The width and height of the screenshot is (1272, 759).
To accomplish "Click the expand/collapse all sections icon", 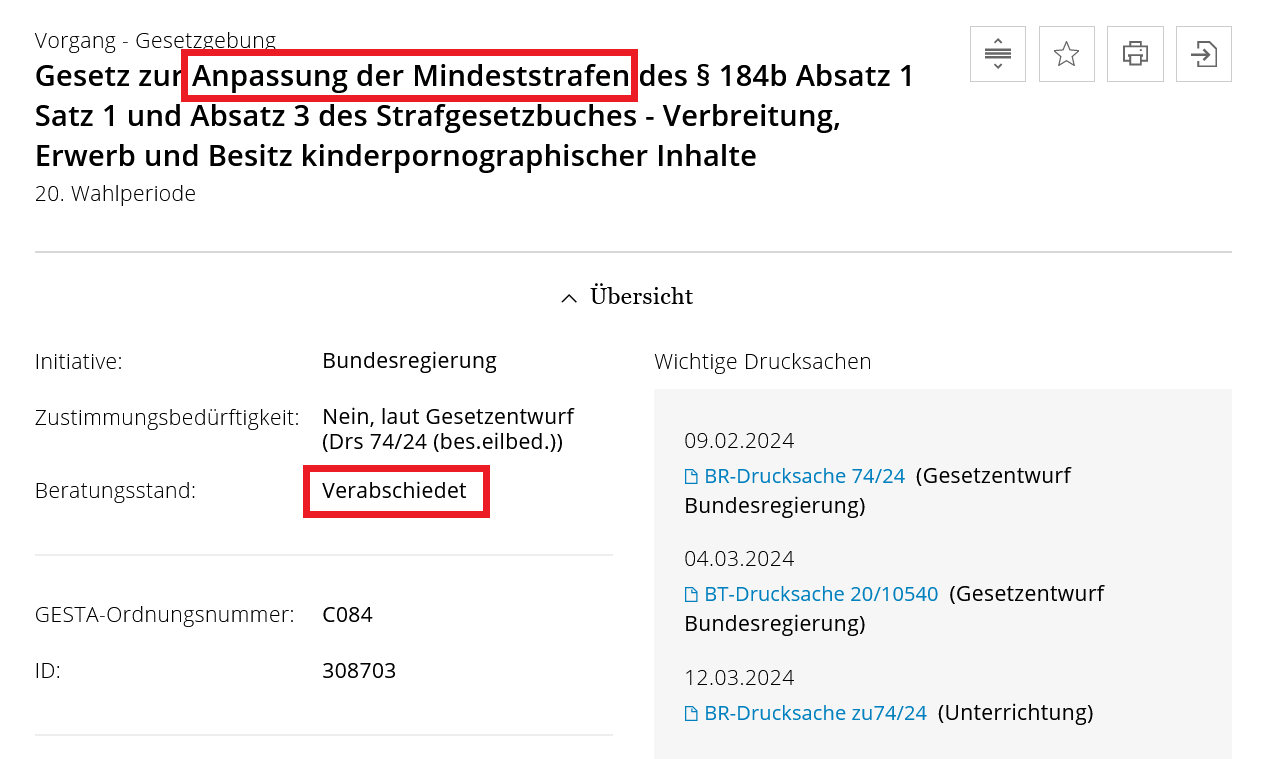I will pos(997,54).
